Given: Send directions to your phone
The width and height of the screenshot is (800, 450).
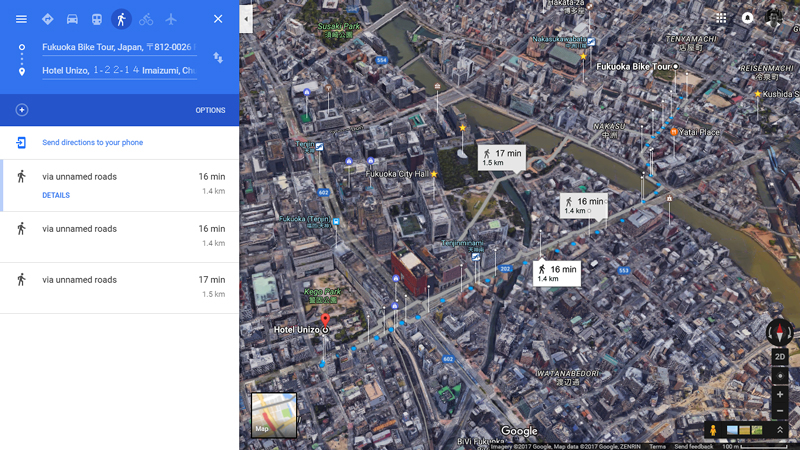Looking at the screenshot, I should tap(92, 142).
